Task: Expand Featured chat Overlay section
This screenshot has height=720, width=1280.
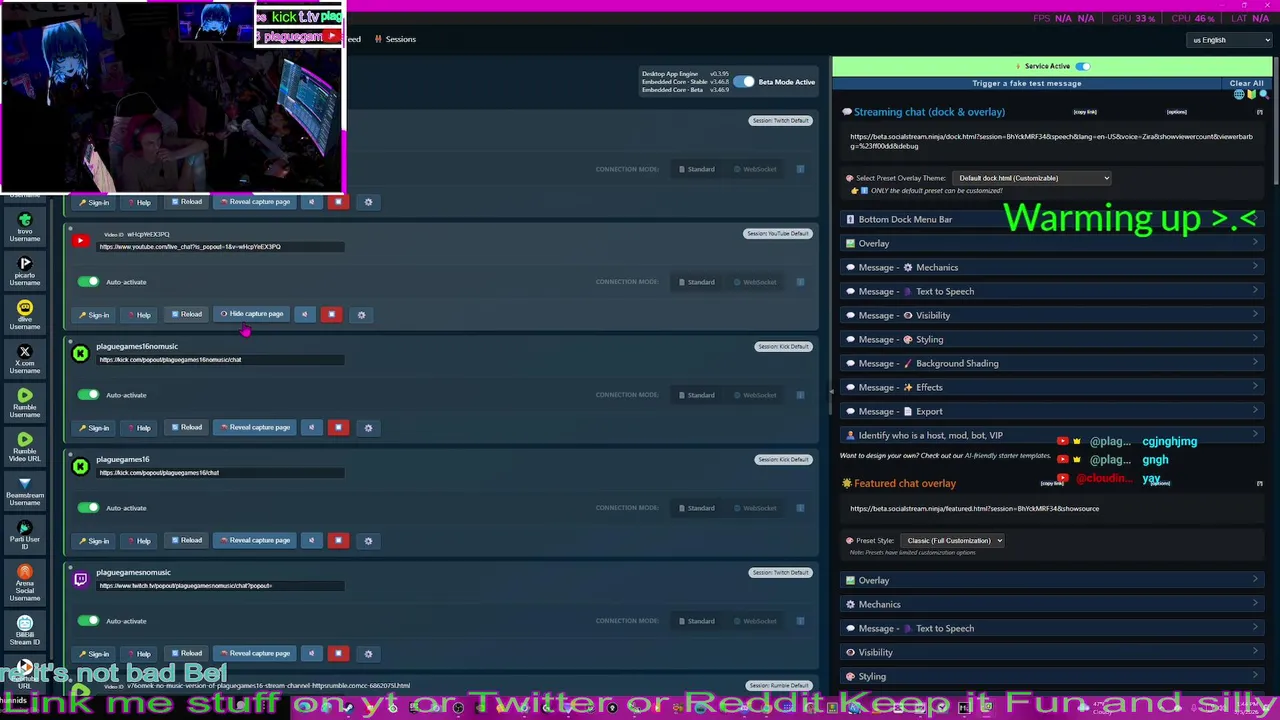Action: (1052, 581)
